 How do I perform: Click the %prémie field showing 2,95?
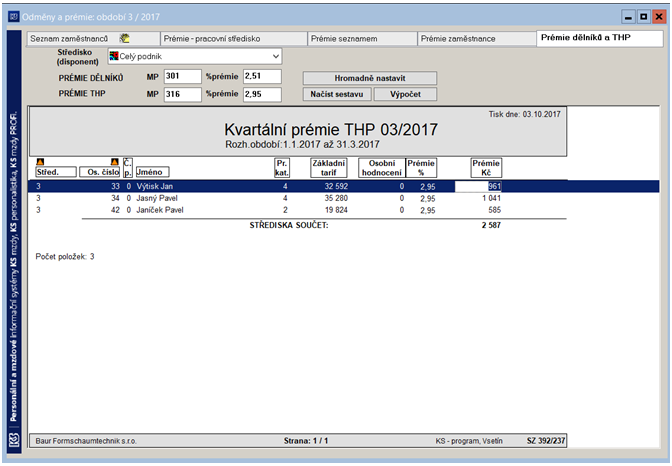[x=262, y=94]
